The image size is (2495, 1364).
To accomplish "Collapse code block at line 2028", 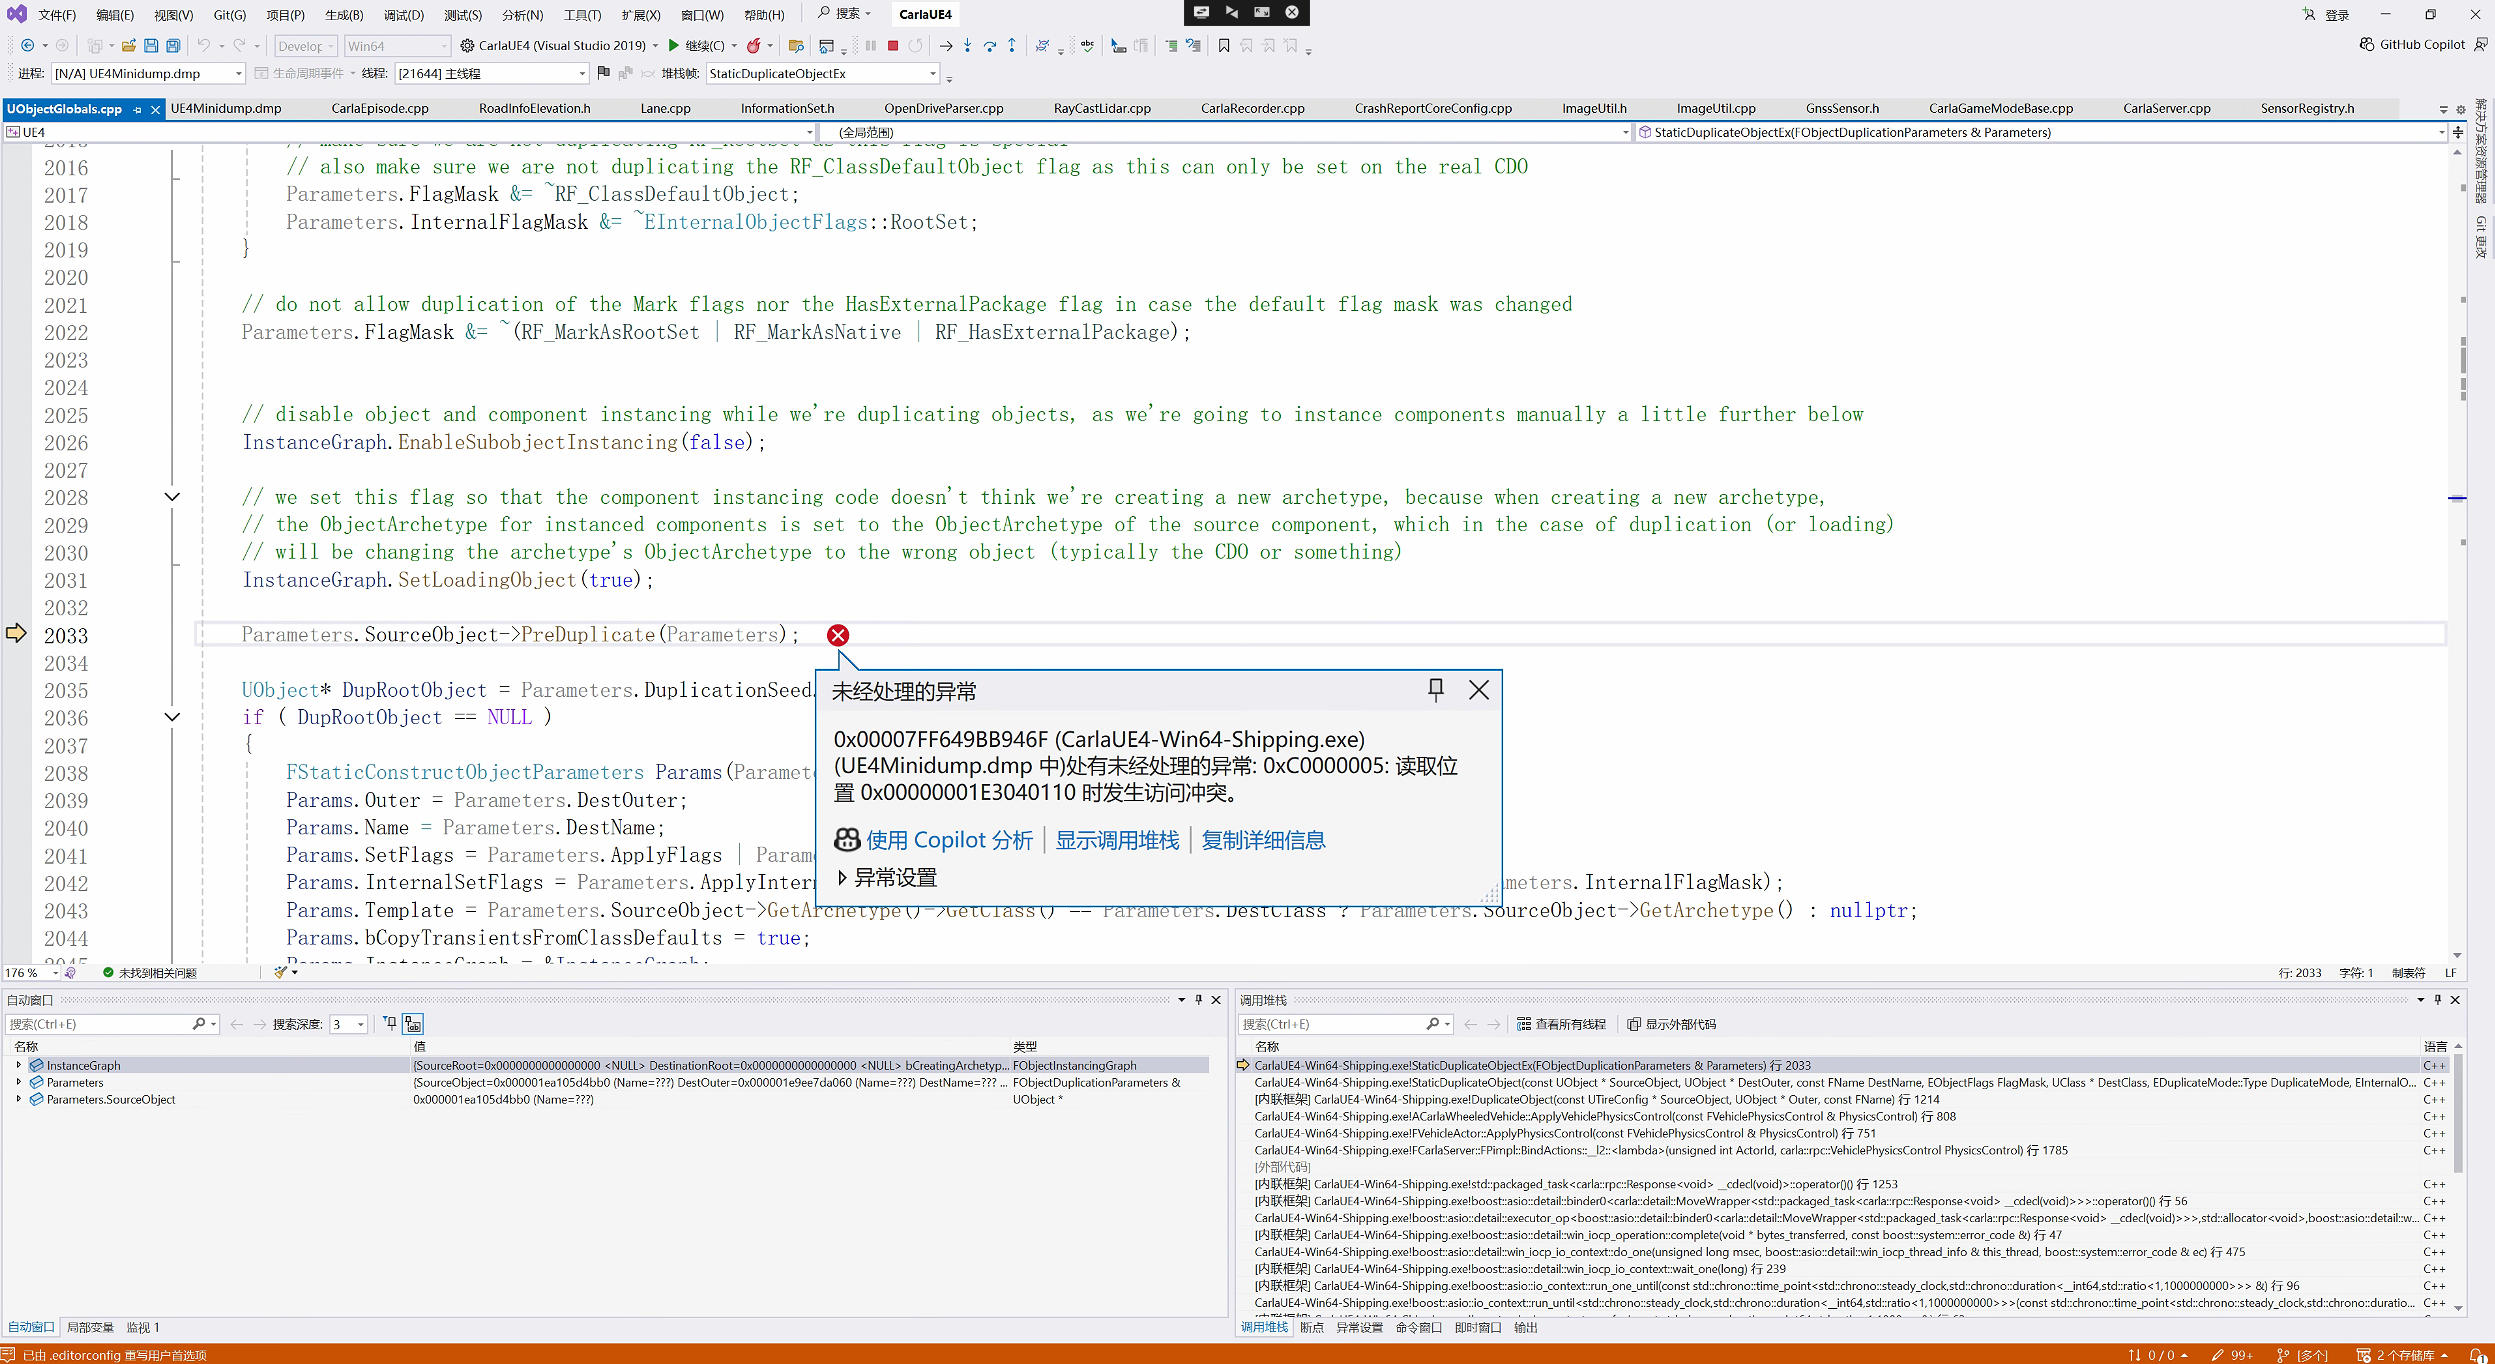I will pyautogui.click(x=172, y=497).
